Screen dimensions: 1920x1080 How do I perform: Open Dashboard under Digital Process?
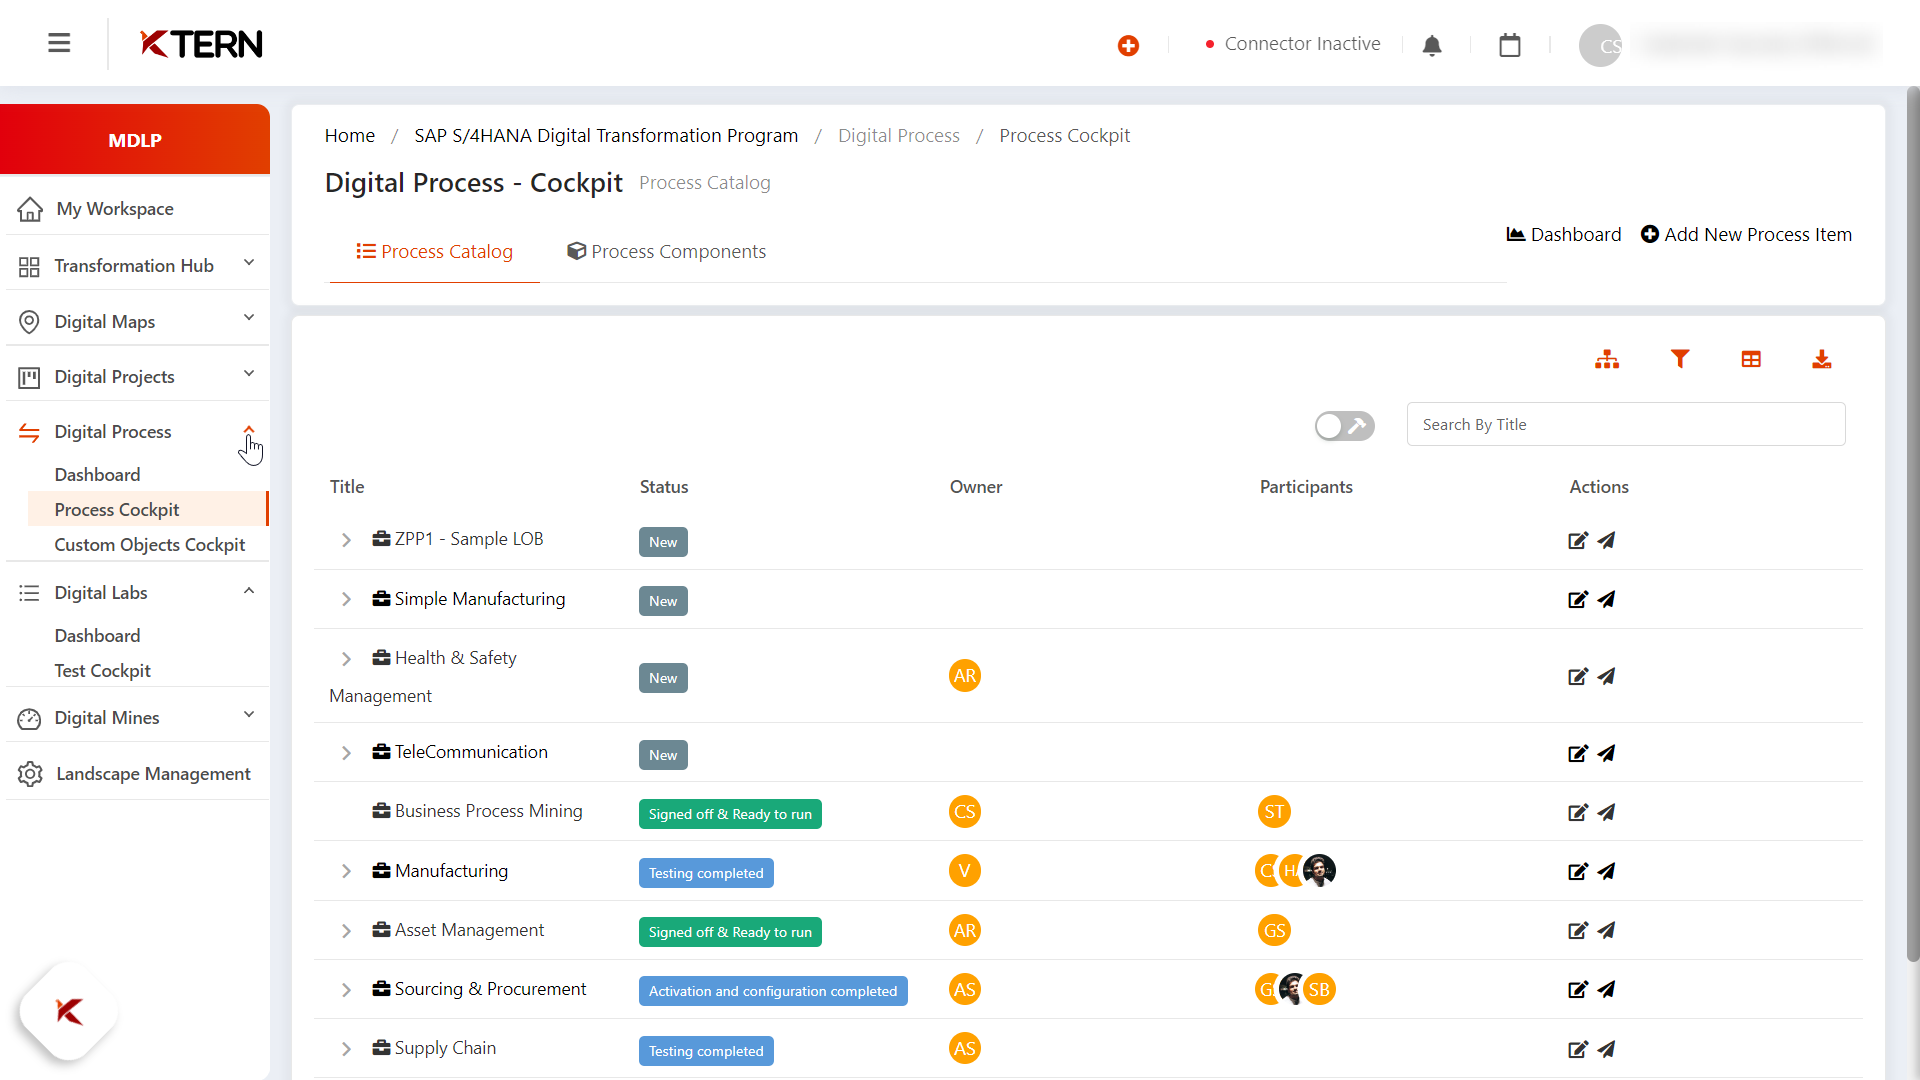tap(97, 475)
